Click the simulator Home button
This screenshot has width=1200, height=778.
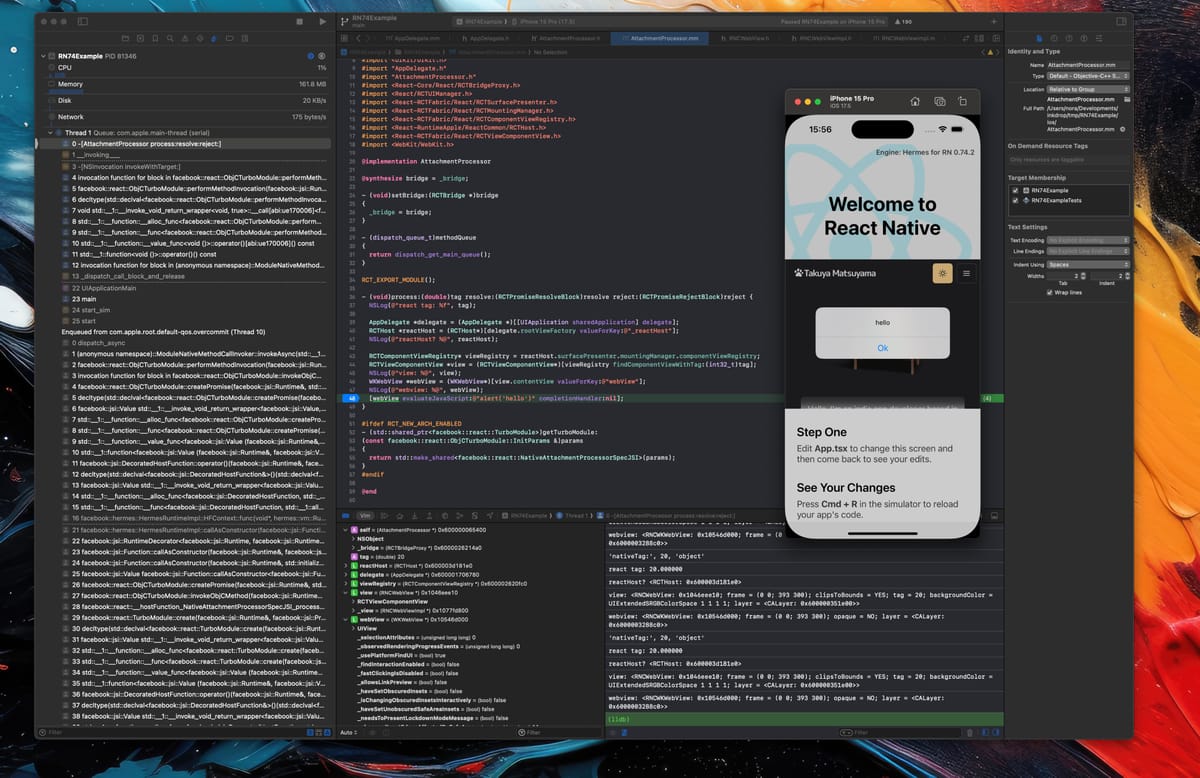(914, 101)
